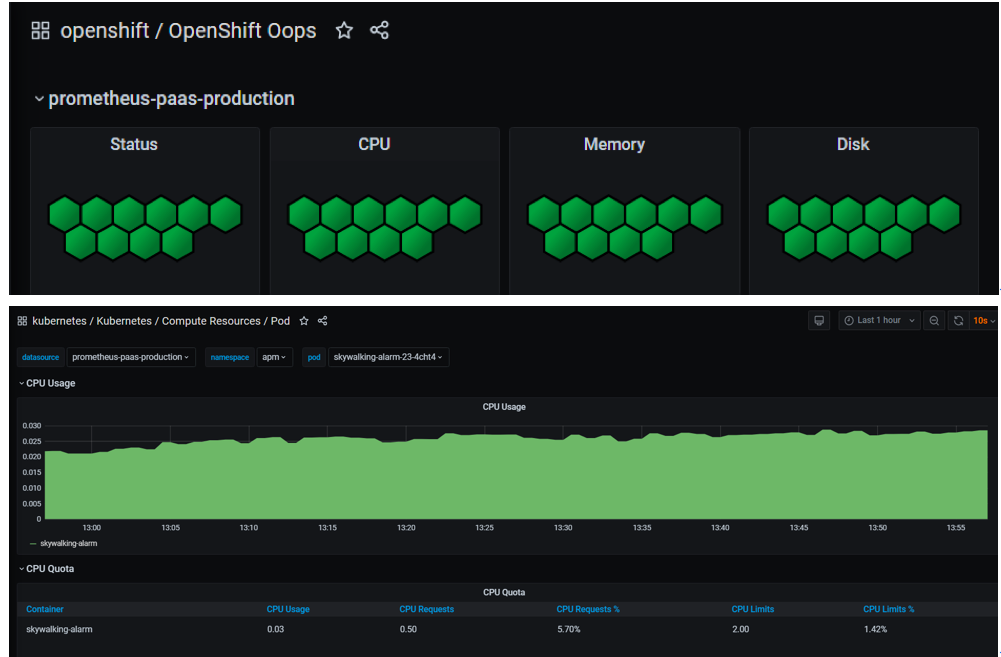
Task: Click the datasource variable label
Action: pos(40,357)
